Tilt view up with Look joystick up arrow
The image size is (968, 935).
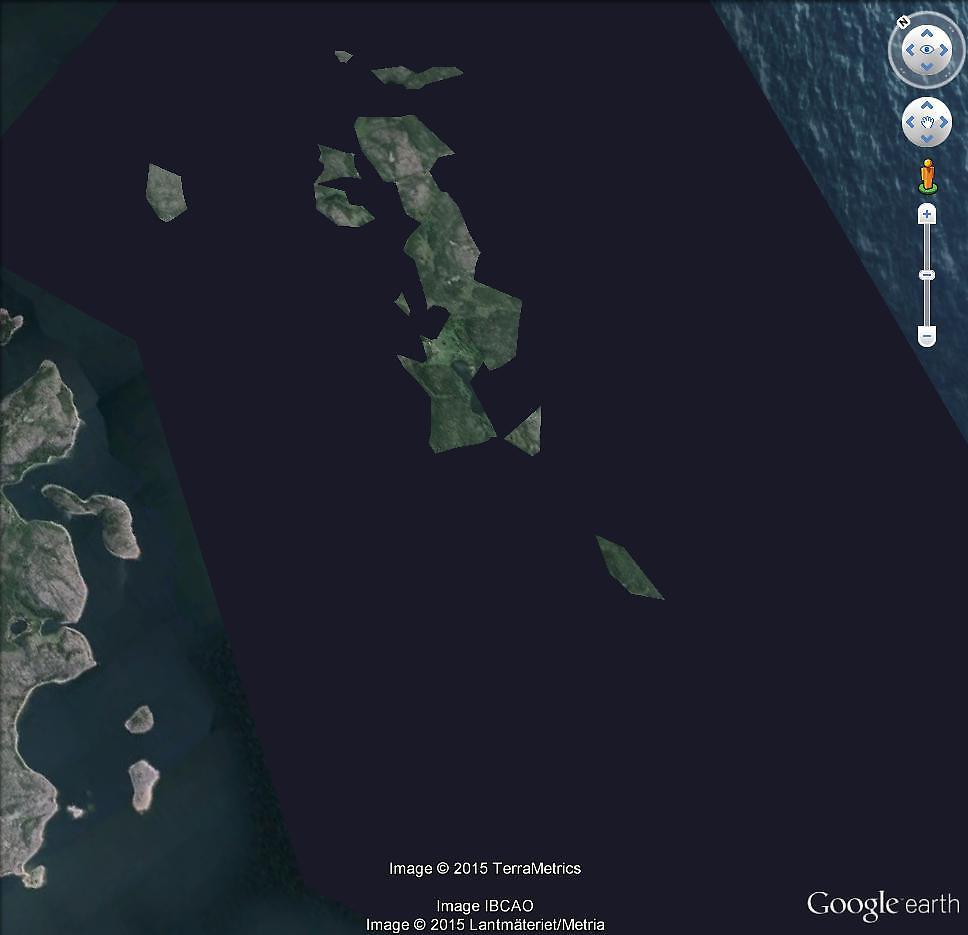click(x=927, y=34)
